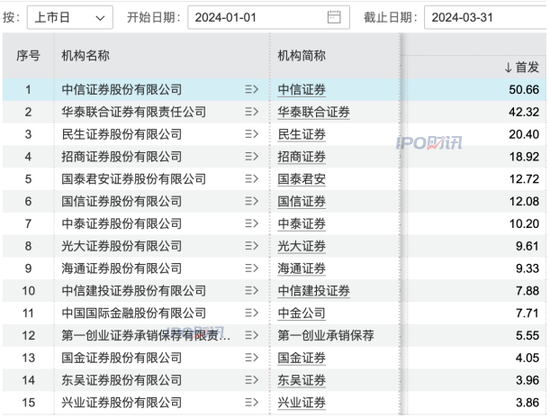The height and width of the screenshot is (418, 550).
Task: Open the 招商证券 short-name link
Action: (302, 157)
